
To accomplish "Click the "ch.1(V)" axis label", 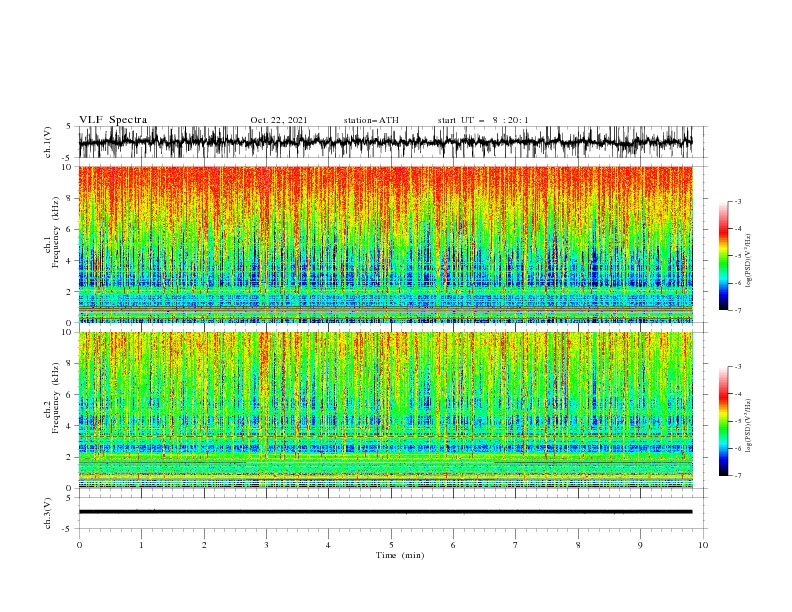I will tap(48, 142).
